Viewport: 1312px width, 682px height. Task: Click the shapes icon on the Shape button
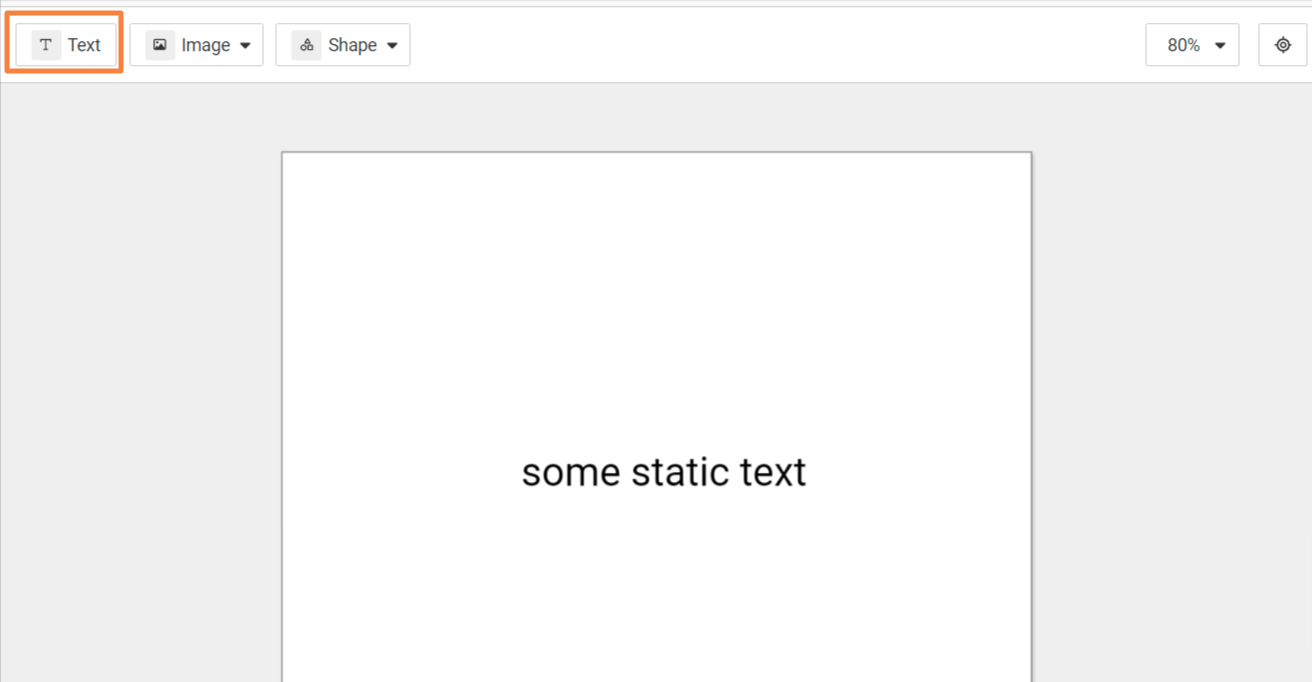click(307, 45)
